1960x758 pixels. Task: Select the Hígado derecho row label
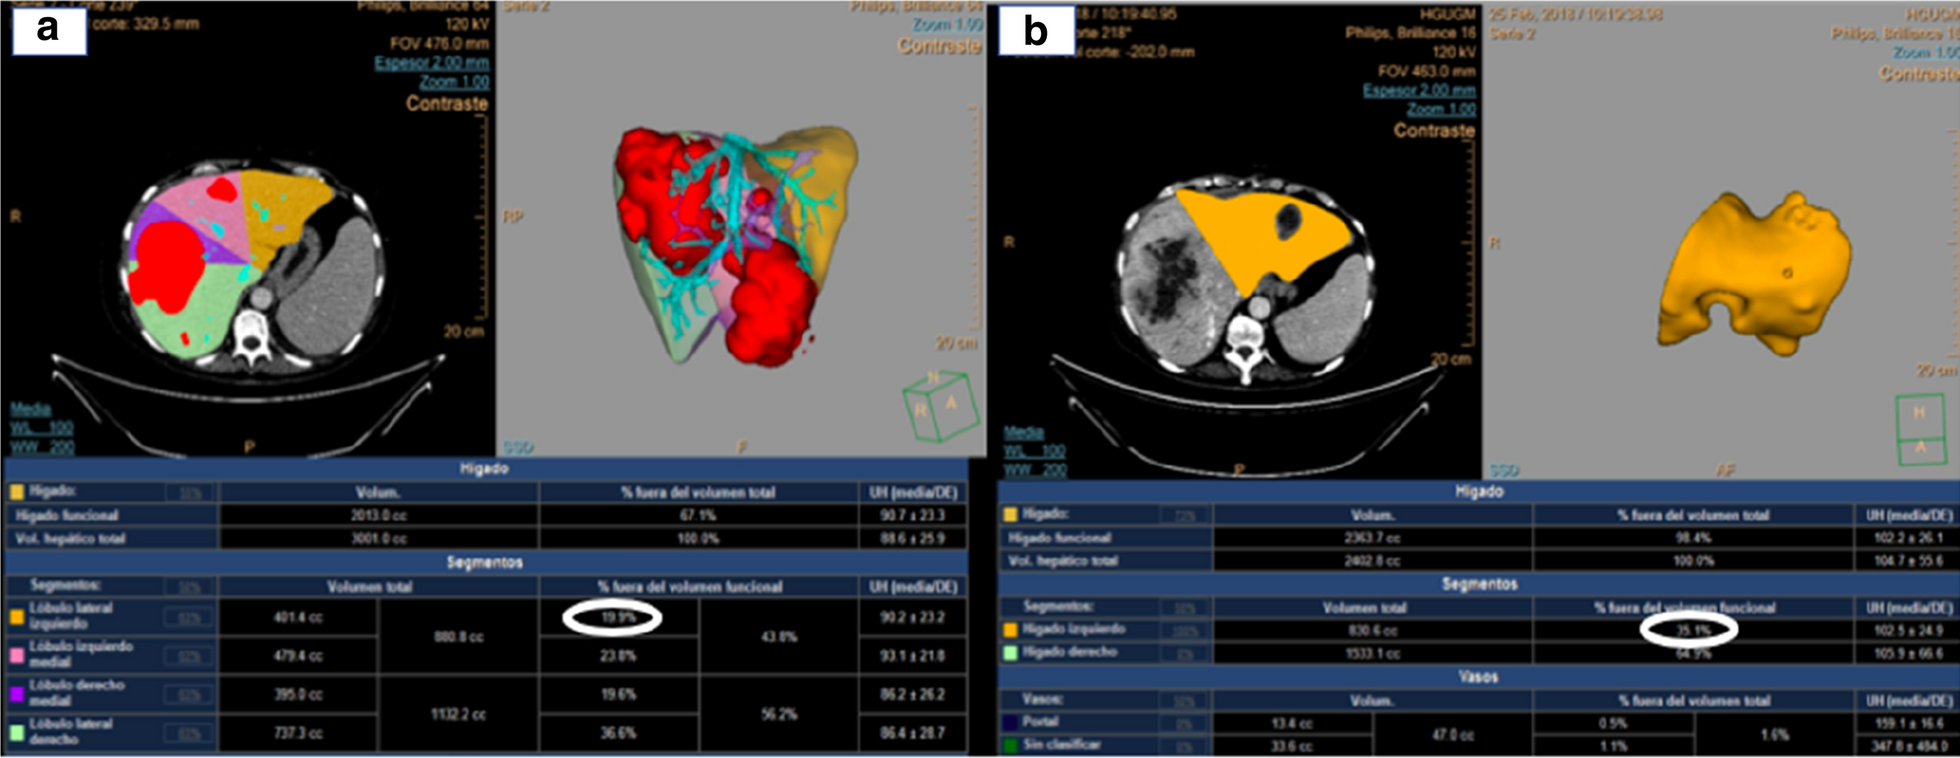coord(1071,652)
